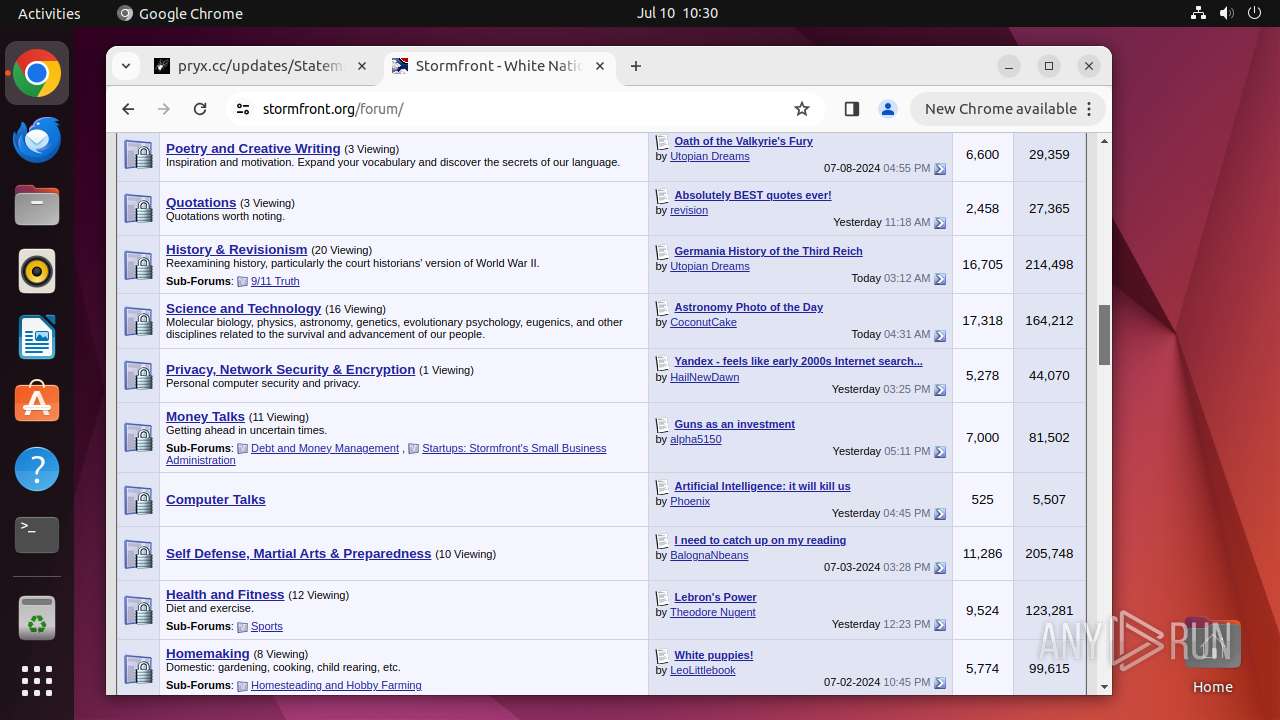Open the Google Chrome app menu in top bar

(x=180, y=13)
